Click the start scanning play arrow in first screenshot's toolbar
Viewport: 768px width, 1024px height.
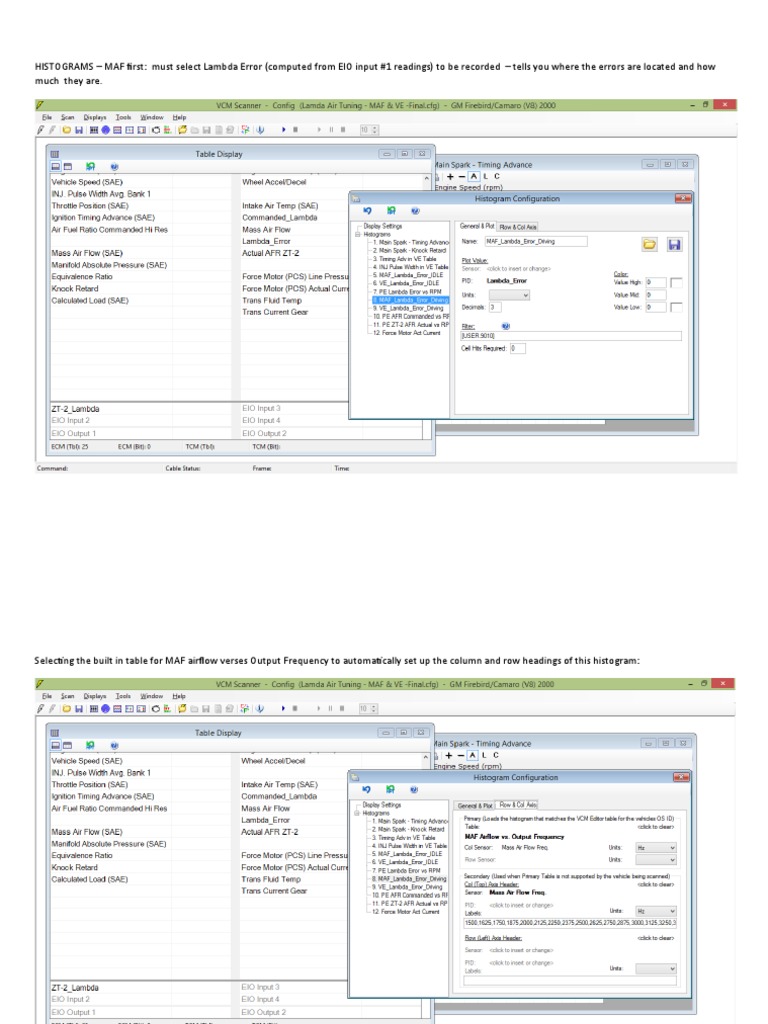[x=283, y=130]
